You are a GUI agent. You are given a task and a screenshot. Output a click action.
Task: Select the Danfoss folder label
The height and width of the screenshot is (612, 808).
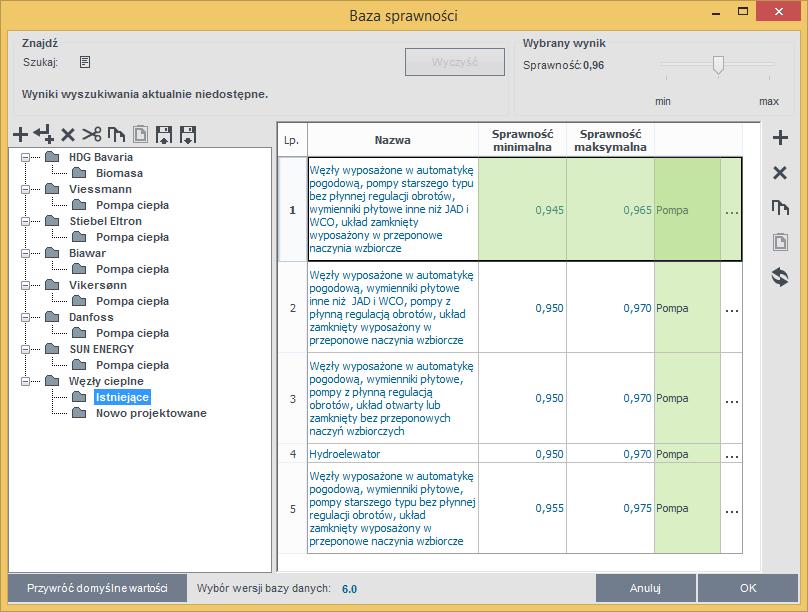coord(91,317)
